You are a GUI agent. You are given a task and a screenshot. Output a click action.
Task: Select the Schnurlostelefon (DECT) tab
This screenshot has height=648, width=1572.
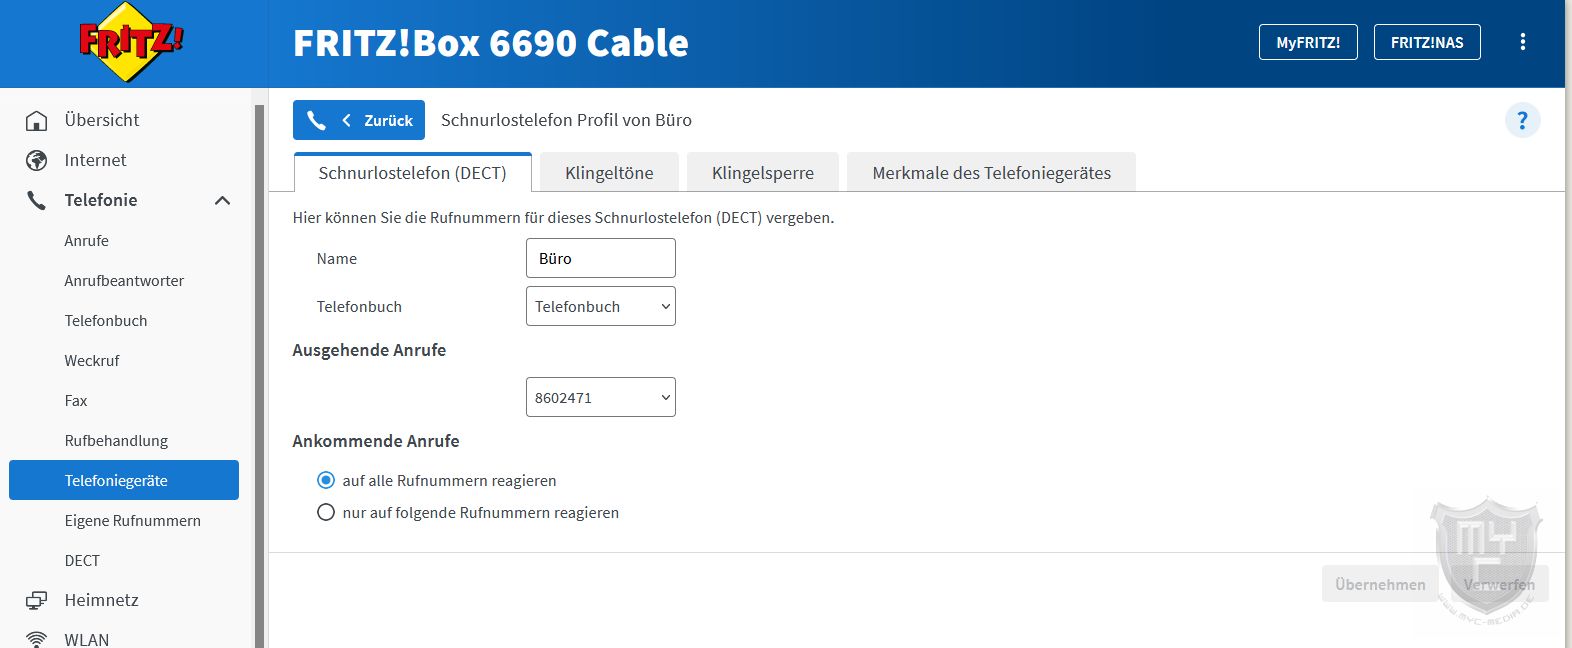click(x=412, y=172)
